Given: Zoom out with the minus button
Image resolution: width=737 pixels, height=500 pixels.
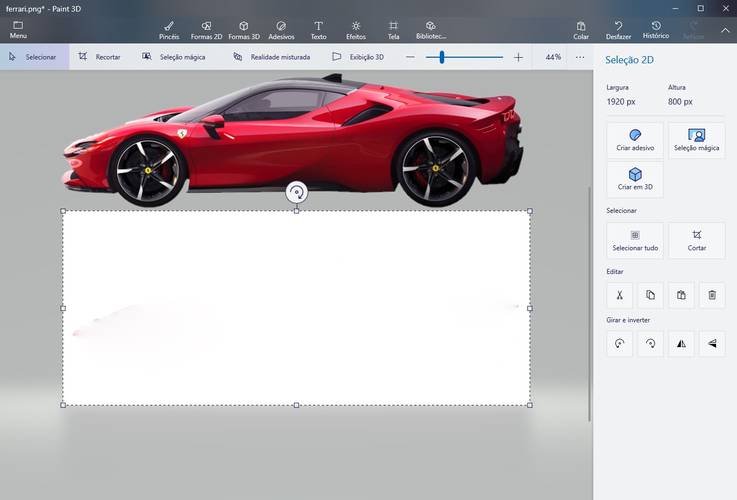Looking at the screenshot, I should (x=410, y=57).
